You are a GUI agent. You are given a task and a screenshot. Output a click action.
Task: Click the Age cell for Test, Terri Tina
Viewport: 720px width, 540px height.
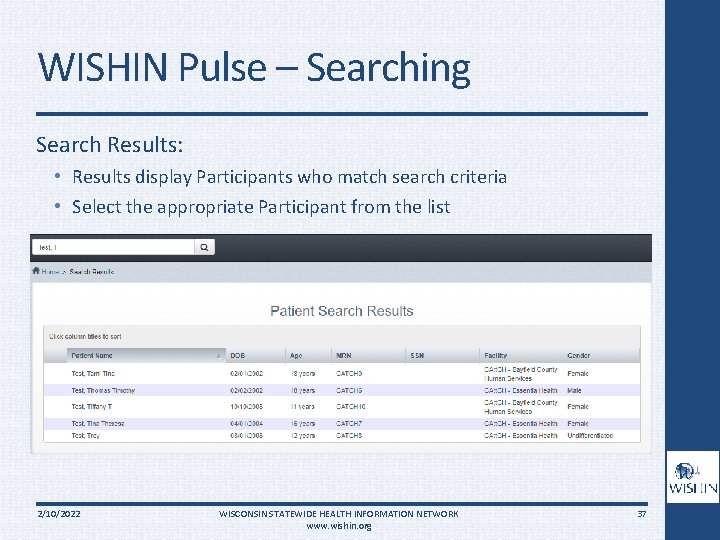303,374
